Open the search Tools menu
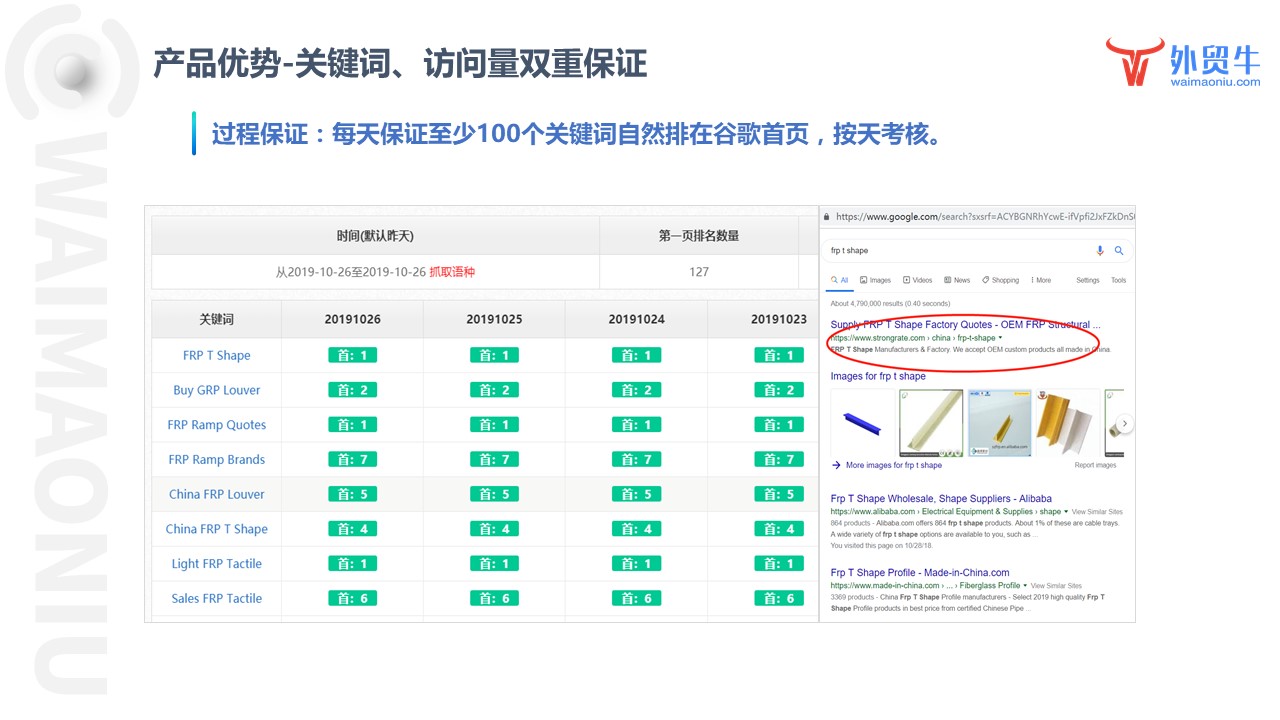1280x720 pixels. coord(1118,280)
